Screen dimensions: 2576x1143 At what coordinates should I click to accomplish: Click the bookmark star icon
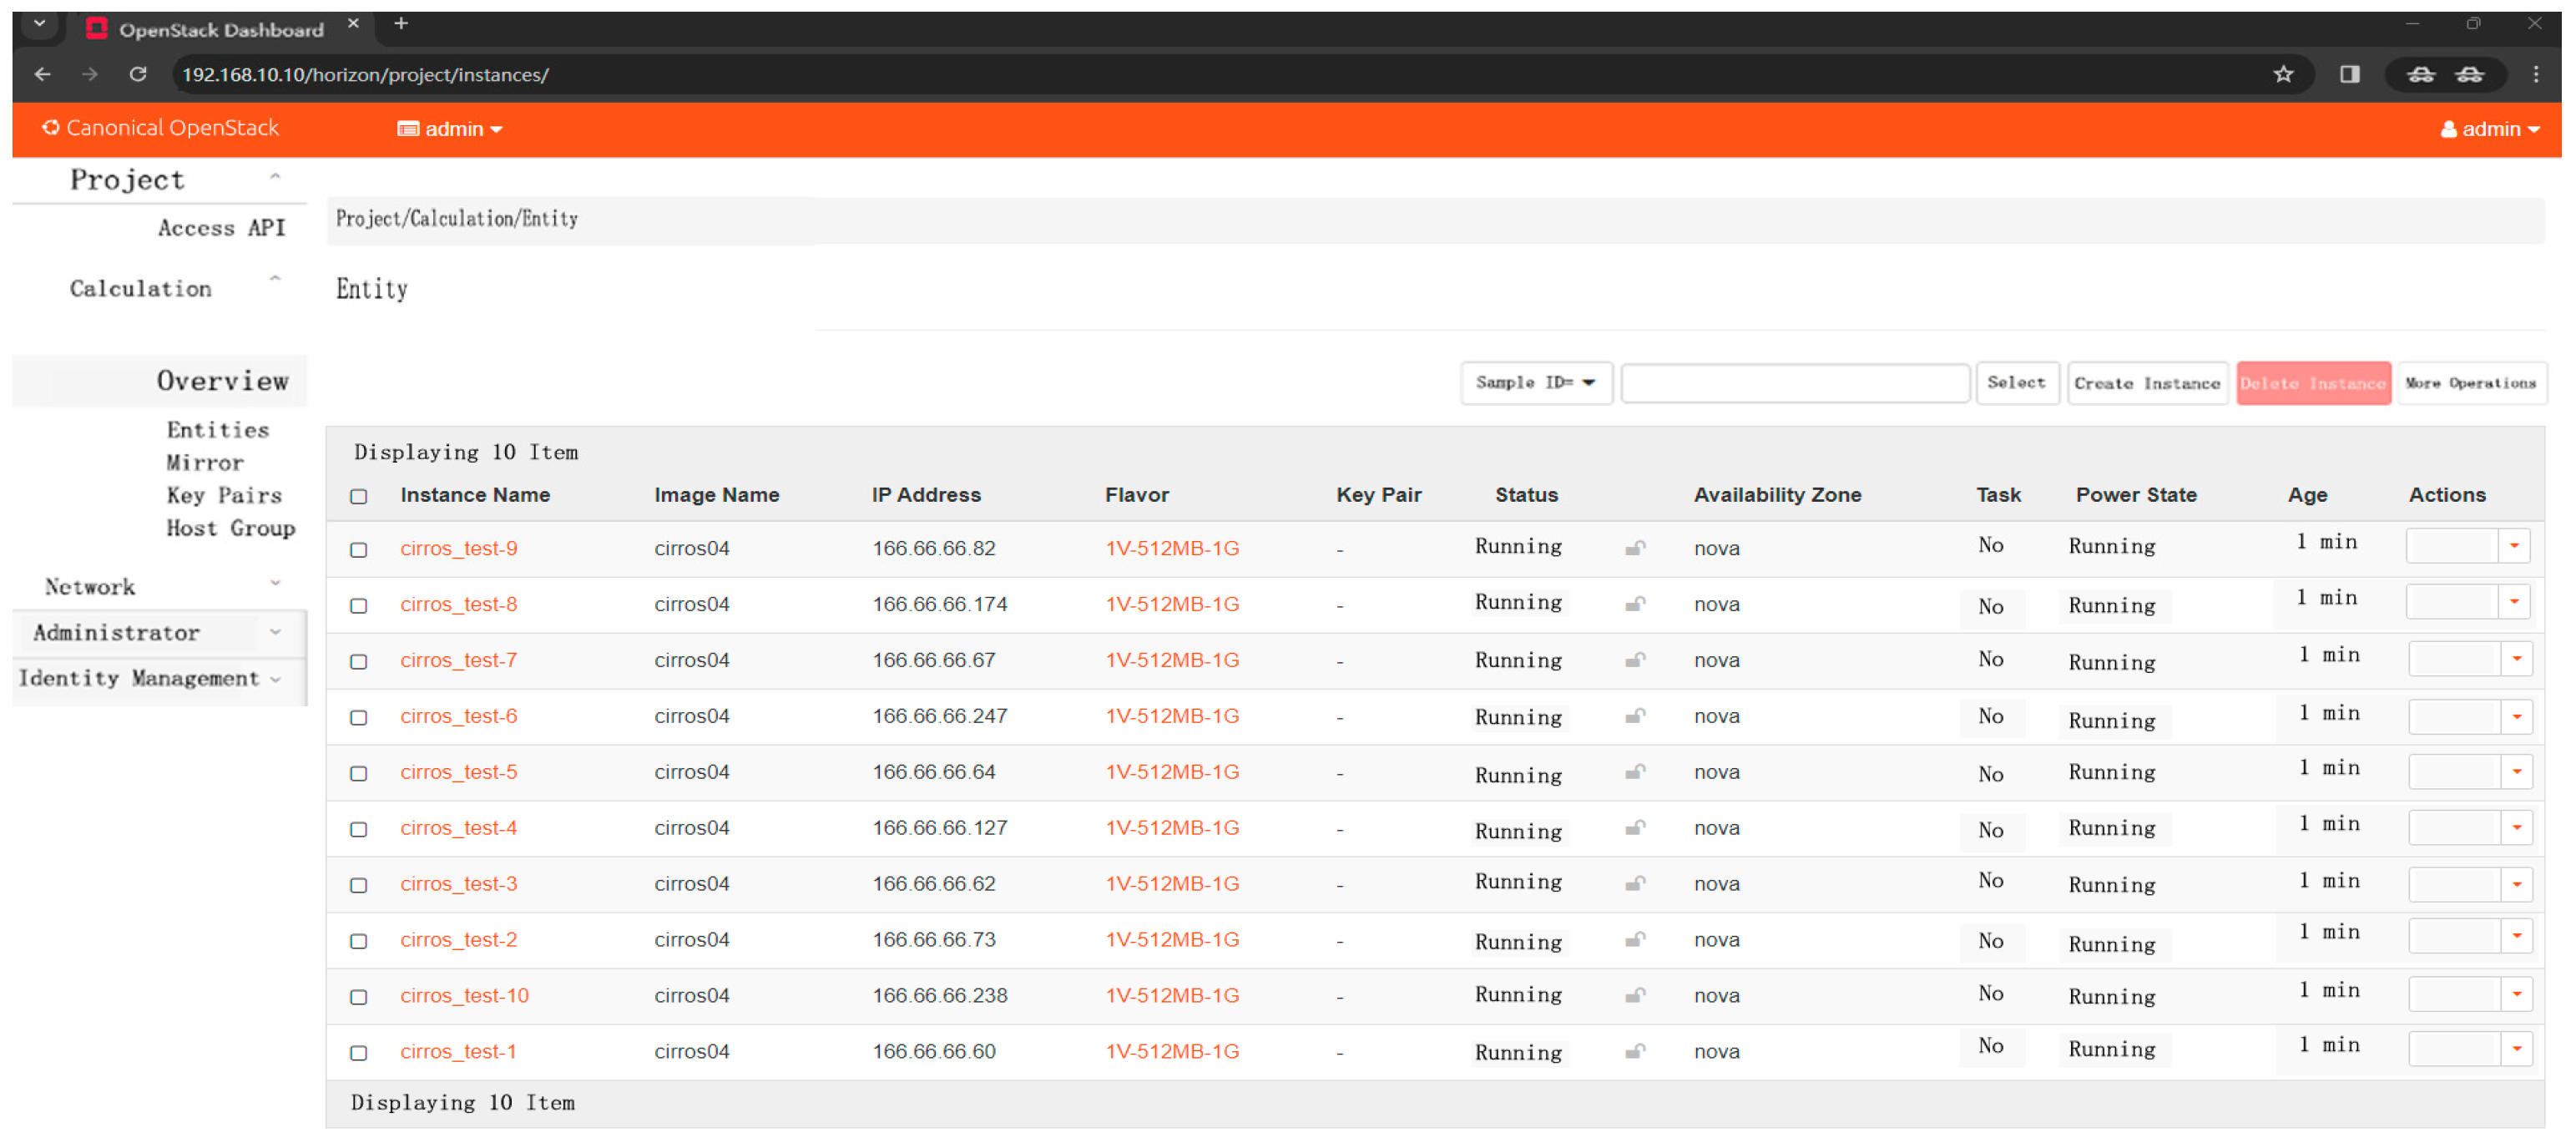pos(2283,74)
